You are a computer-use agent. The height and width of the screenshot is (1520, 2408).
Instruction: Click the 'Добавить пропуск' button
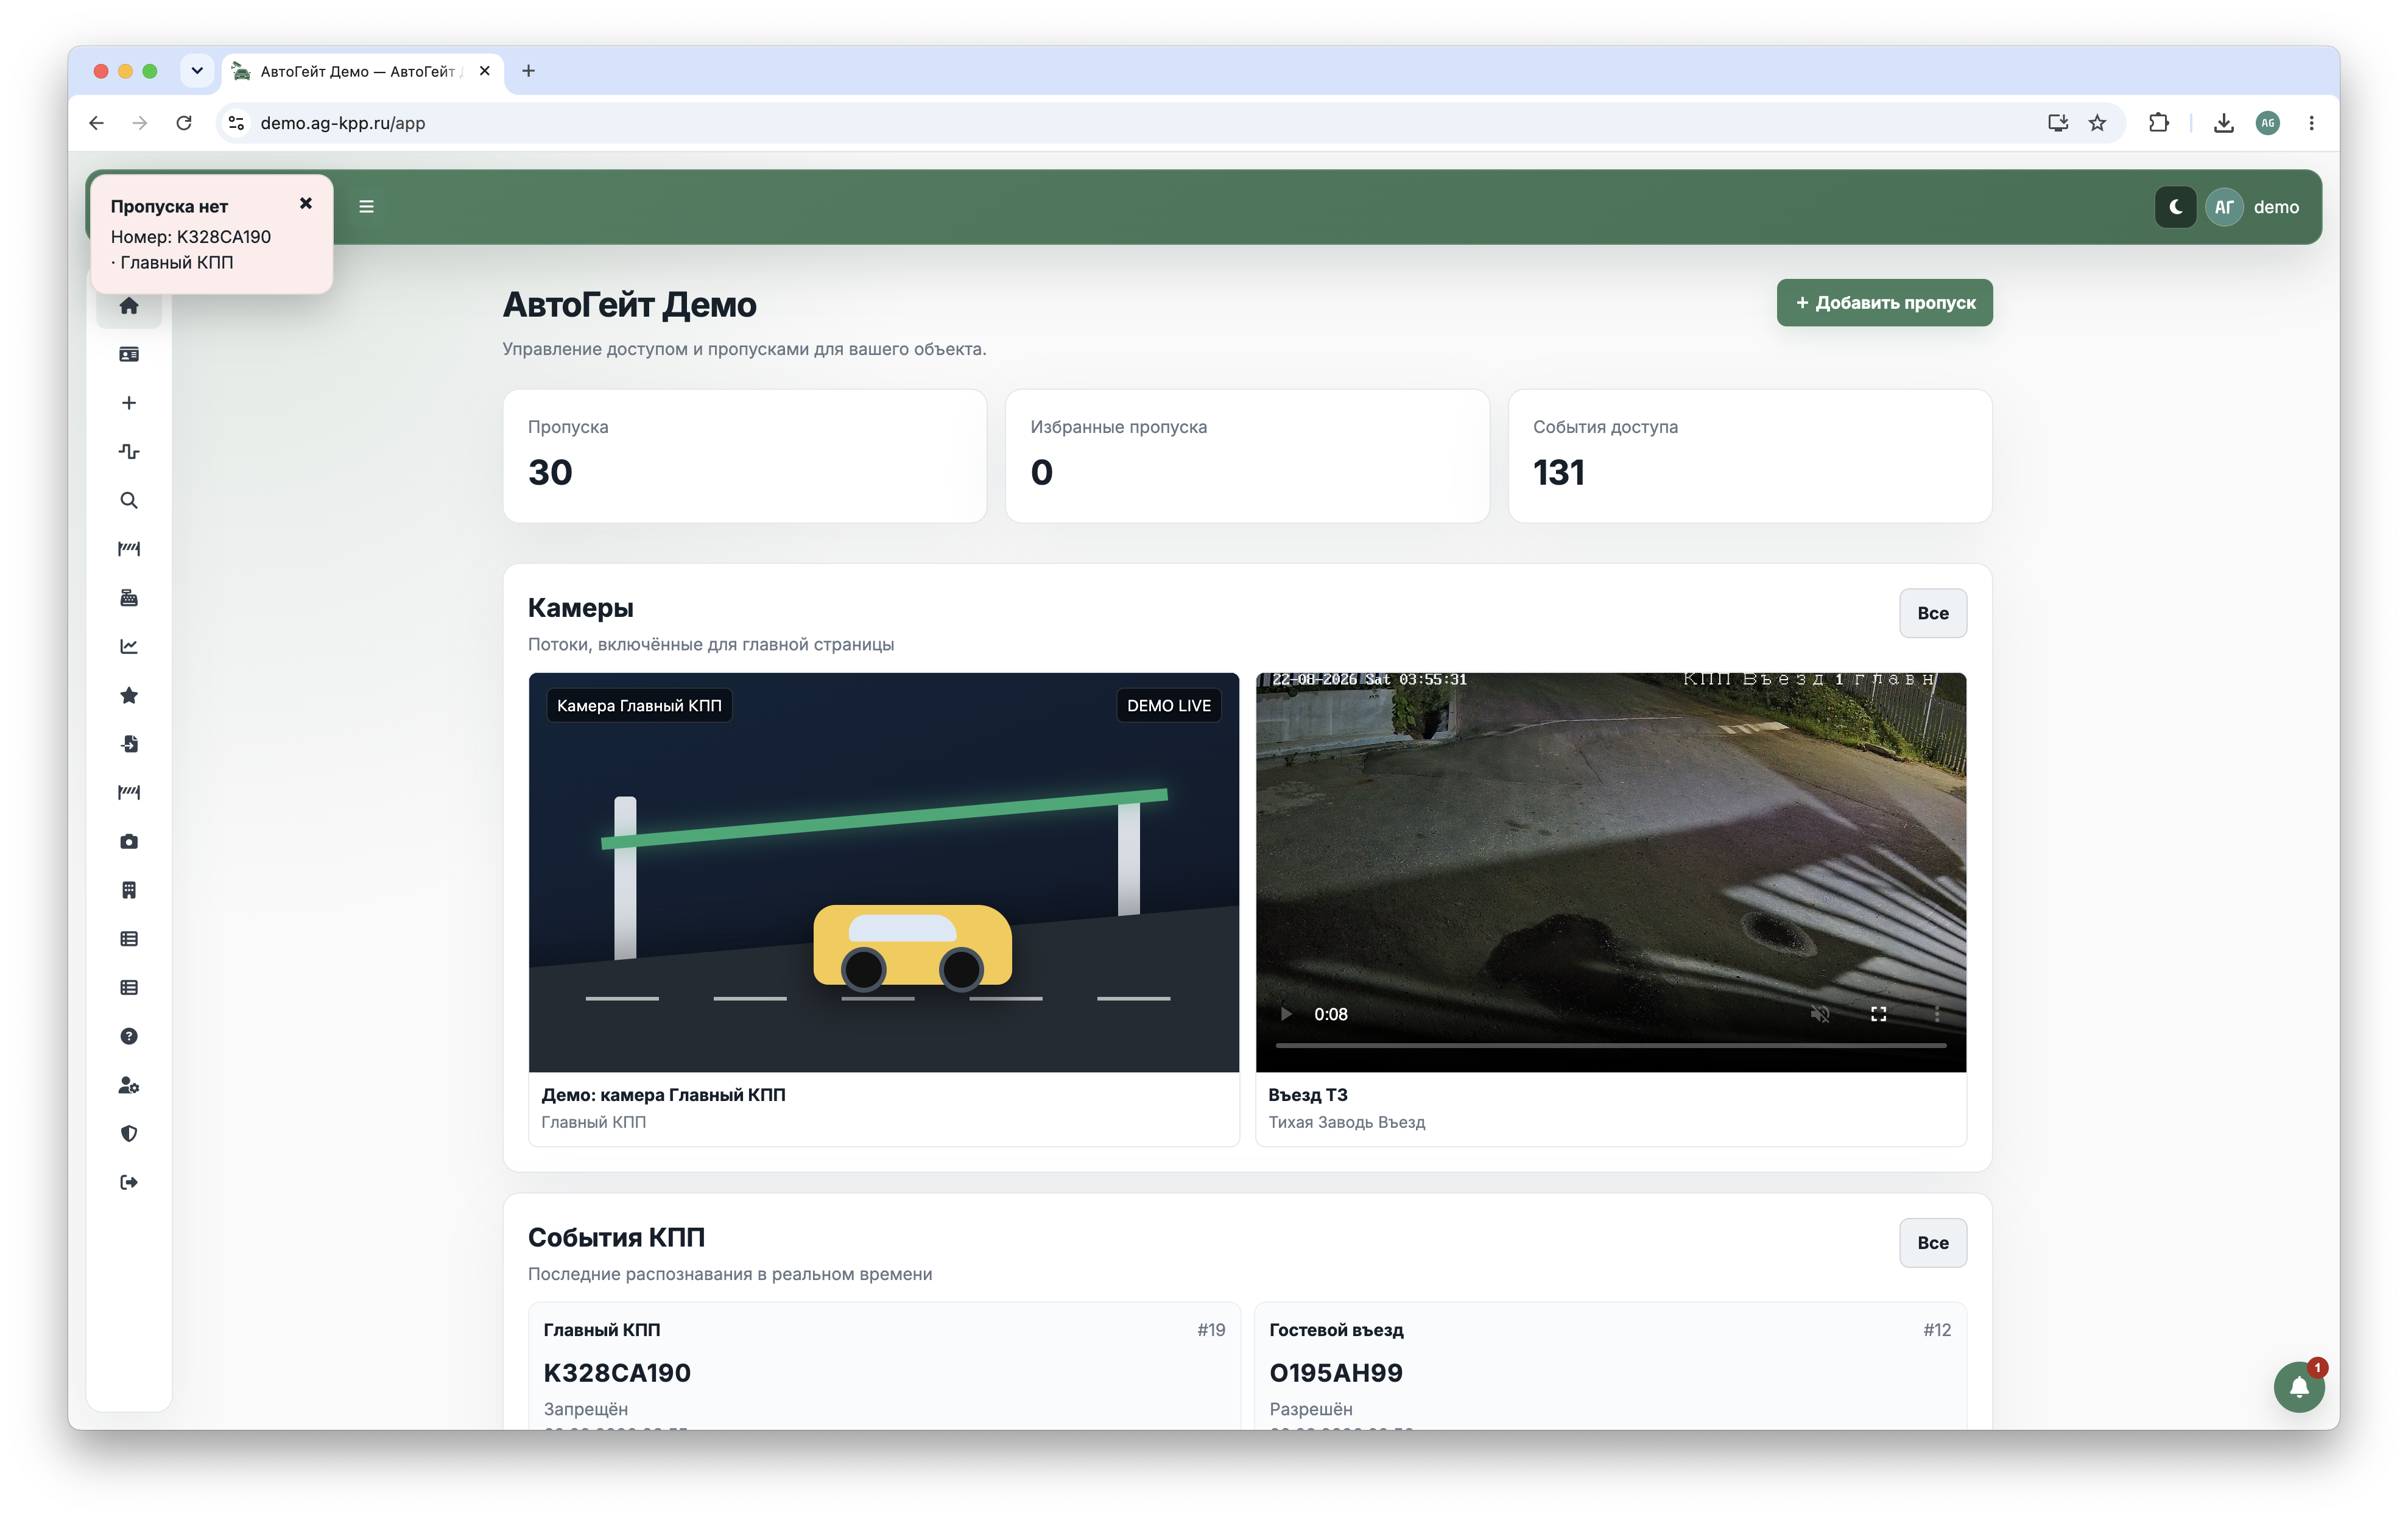point(1884,303)
